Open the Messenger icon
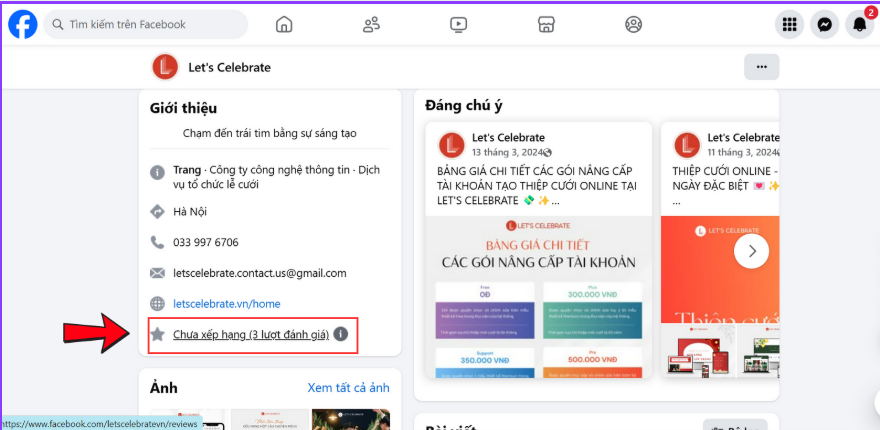The image size is (880, 430). pyautogui.click(x=824, y=25)
